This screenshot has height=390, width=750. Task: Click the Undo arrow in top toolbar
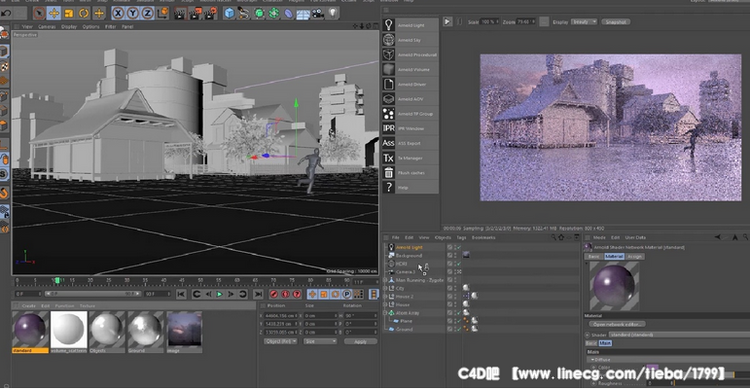[x=6, y=13]
